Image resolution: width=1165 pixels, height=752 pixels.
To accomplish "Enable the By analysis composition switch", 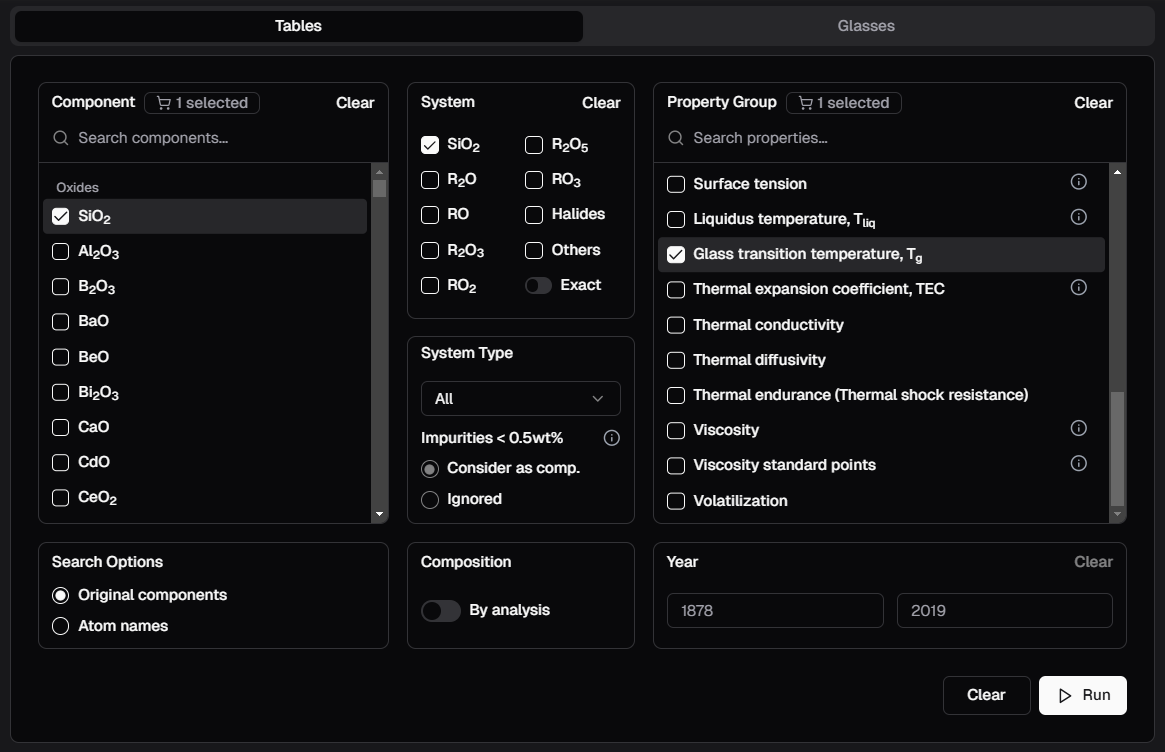I will 441,611.
